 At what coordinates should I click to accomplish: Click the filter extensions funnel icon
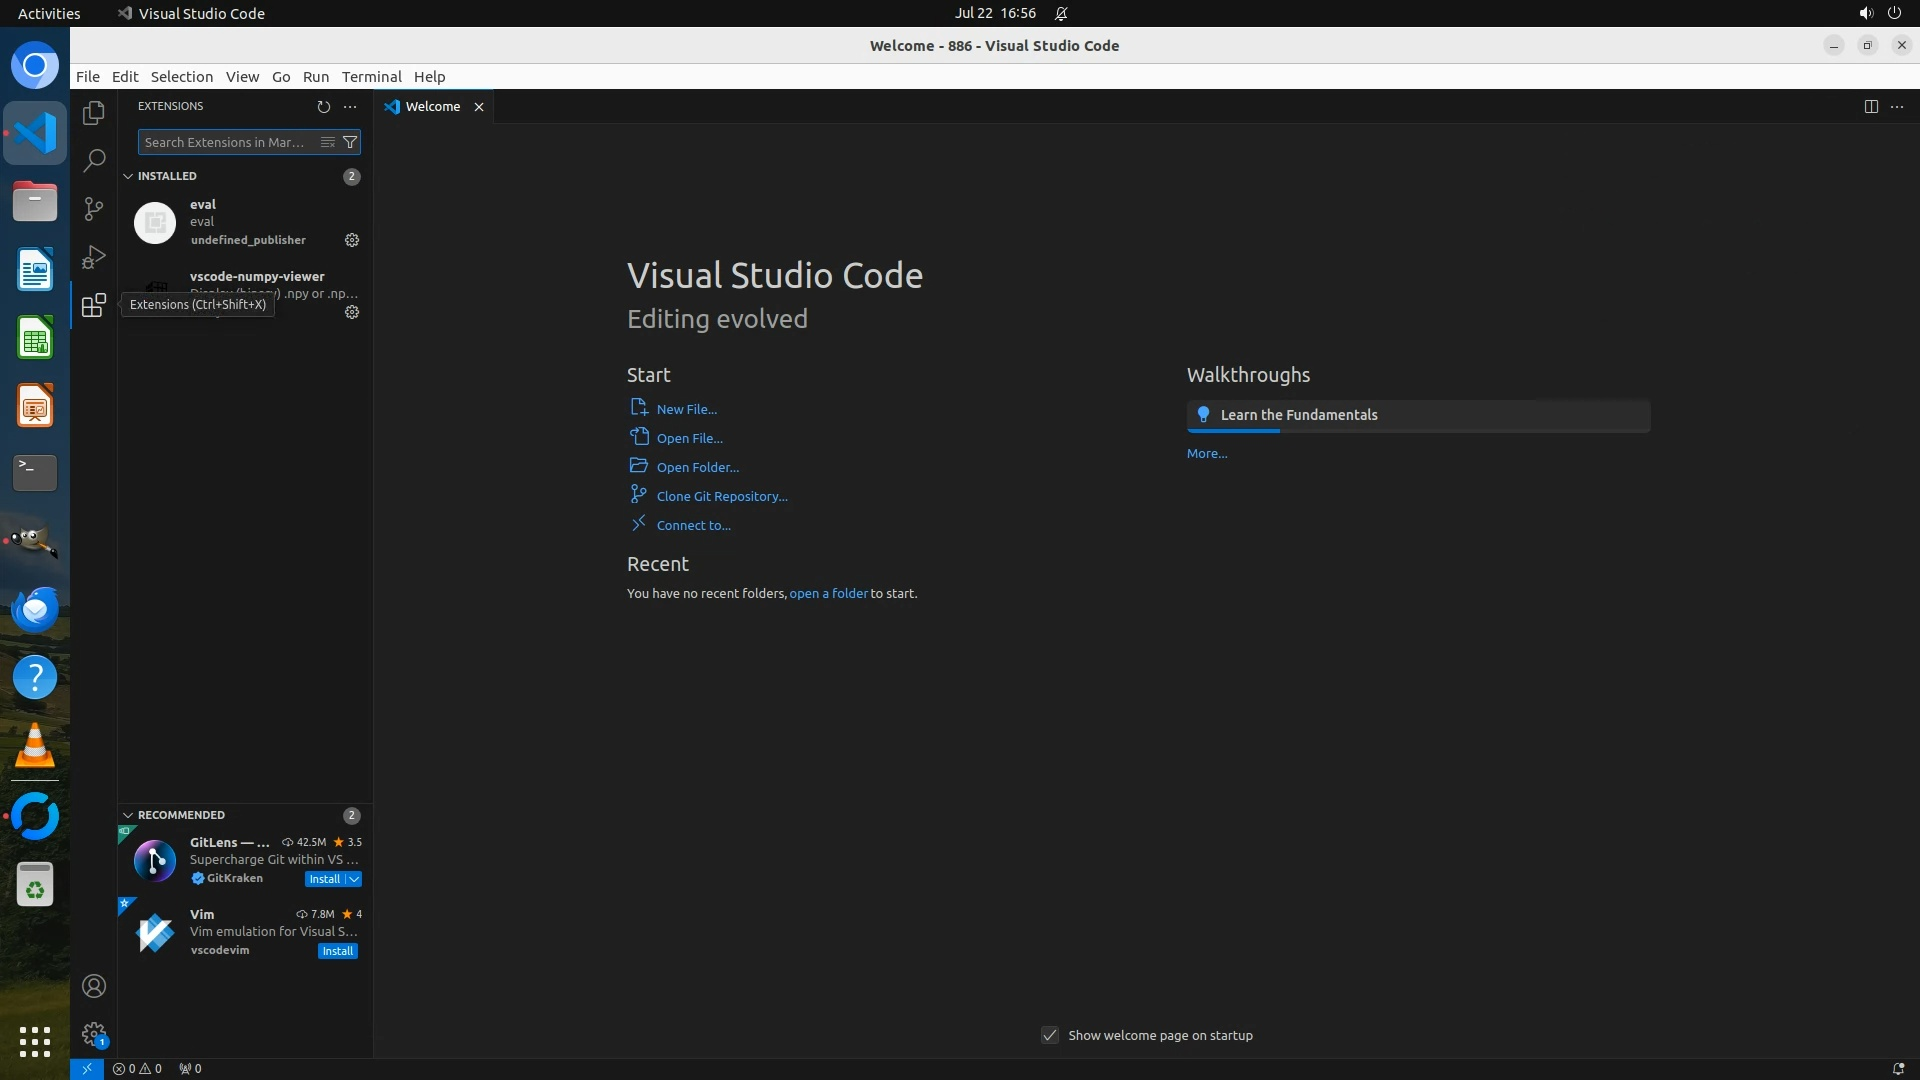(x=350, y=142)
